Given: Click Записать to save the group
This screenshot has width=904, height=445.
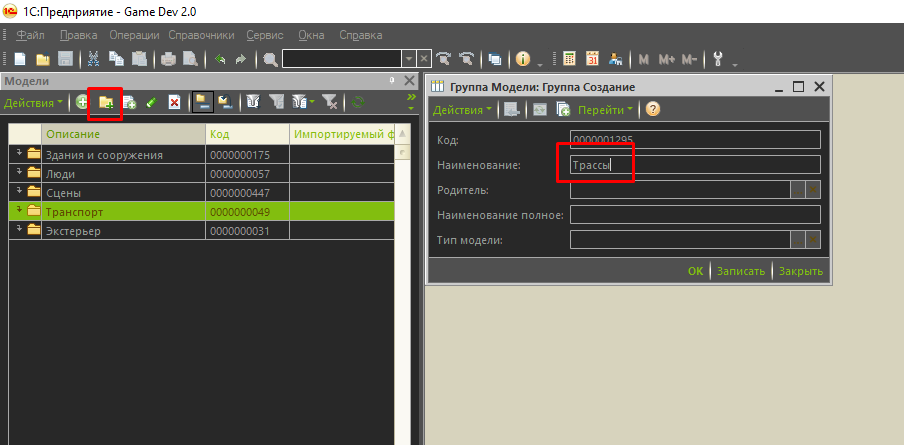Looking at the screenshot, I should [x=741, y=271].
